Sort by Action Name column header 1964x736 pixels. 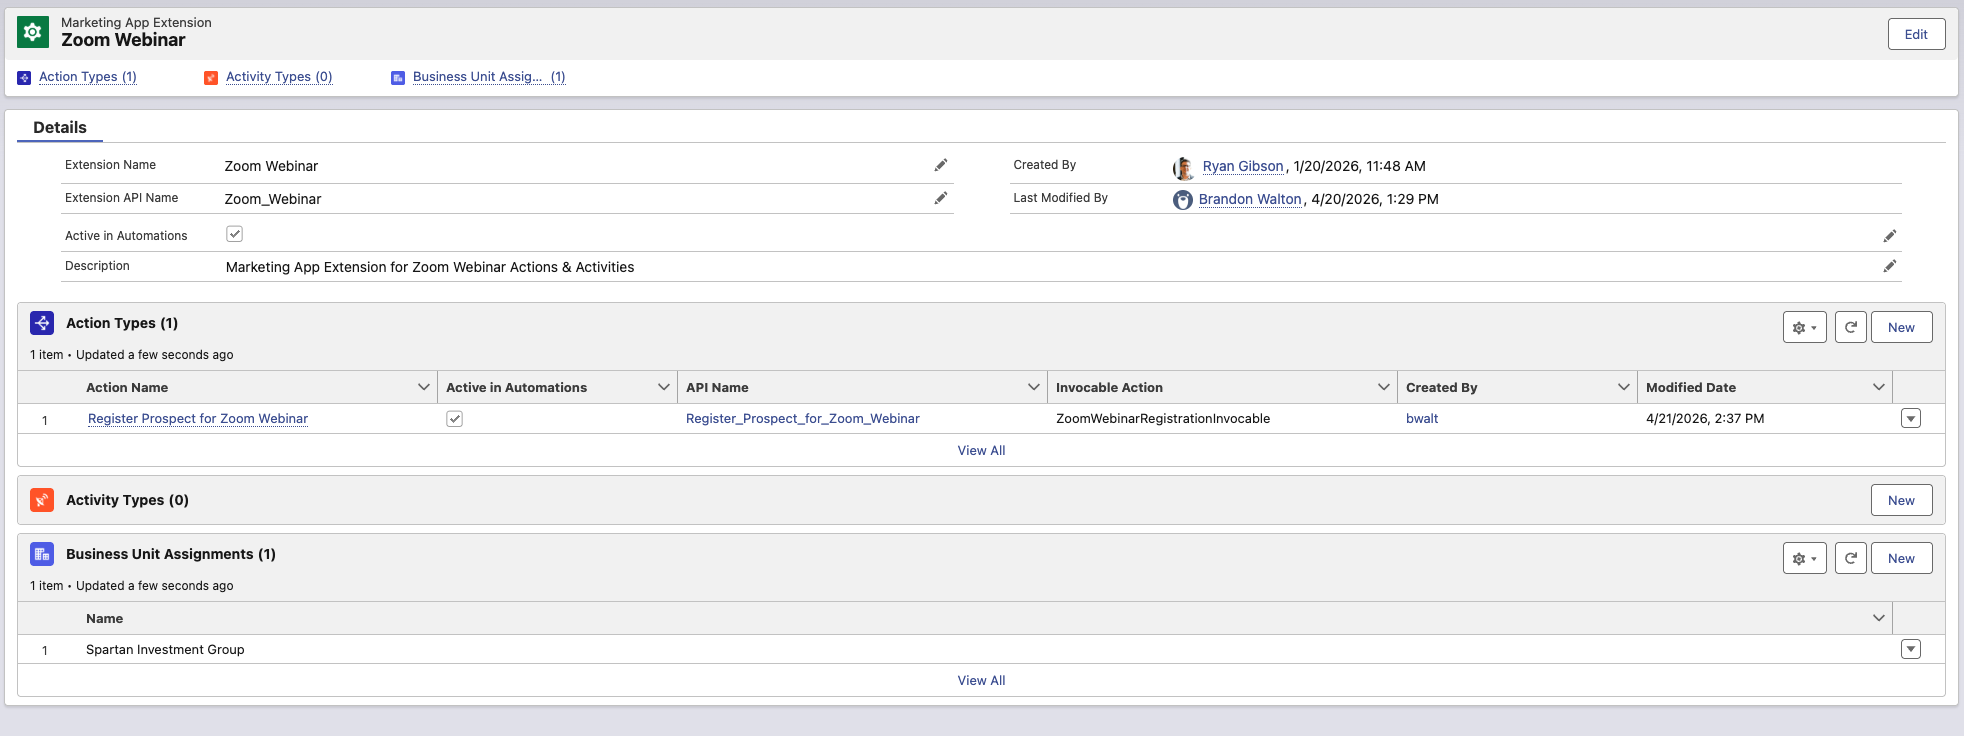coord(127,387)
